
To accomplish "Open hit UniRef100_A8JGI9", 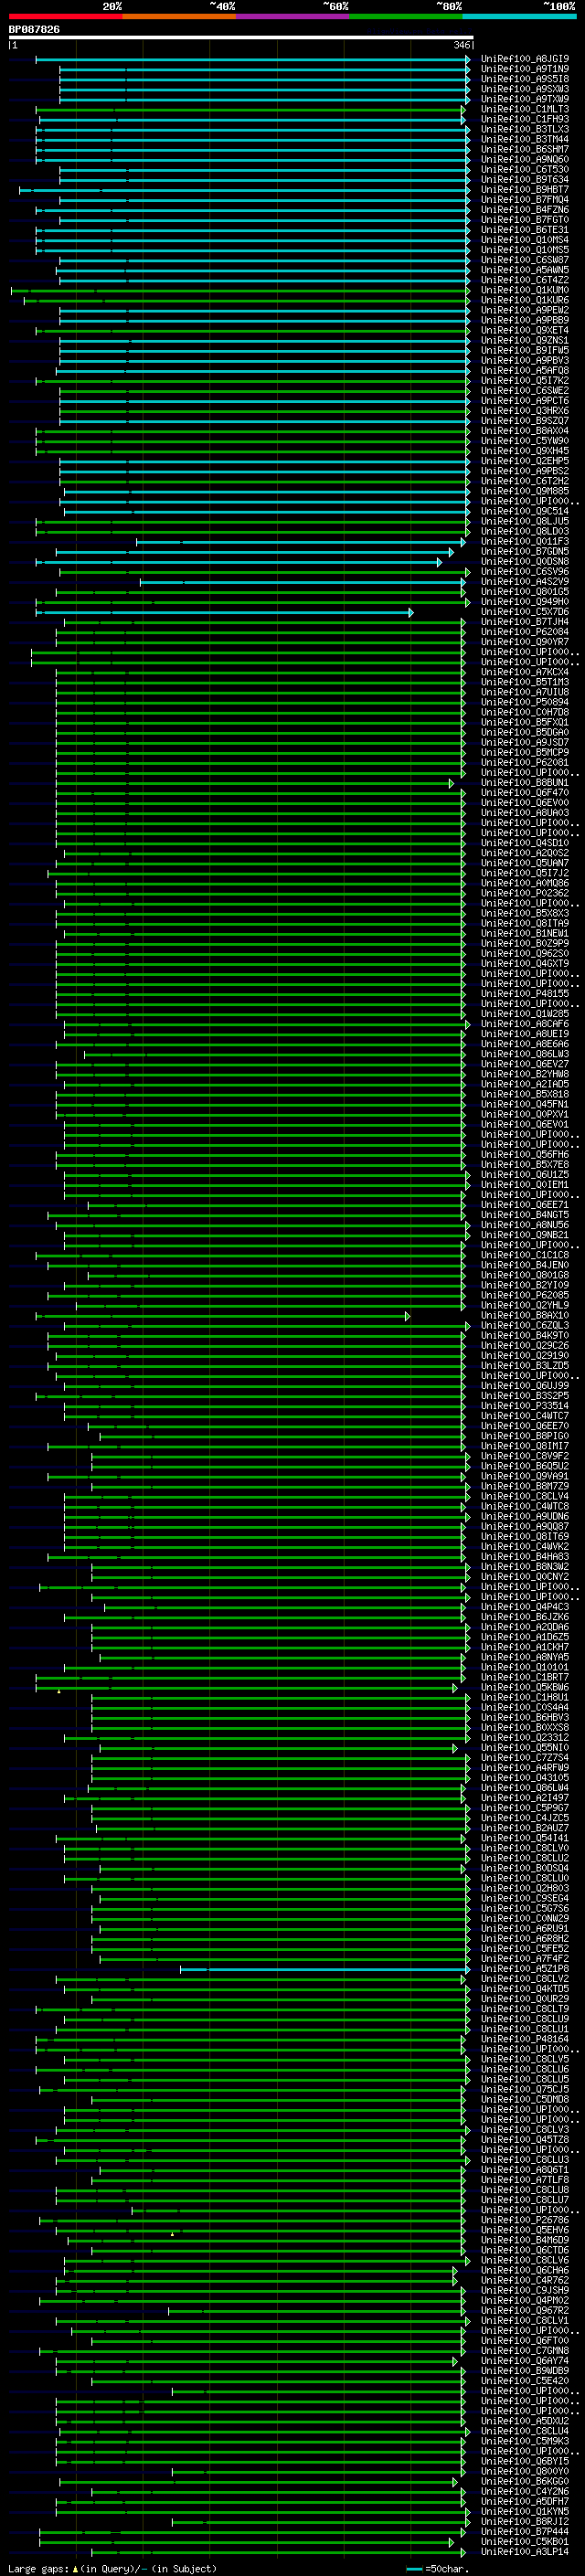I will tap(525, 59).
